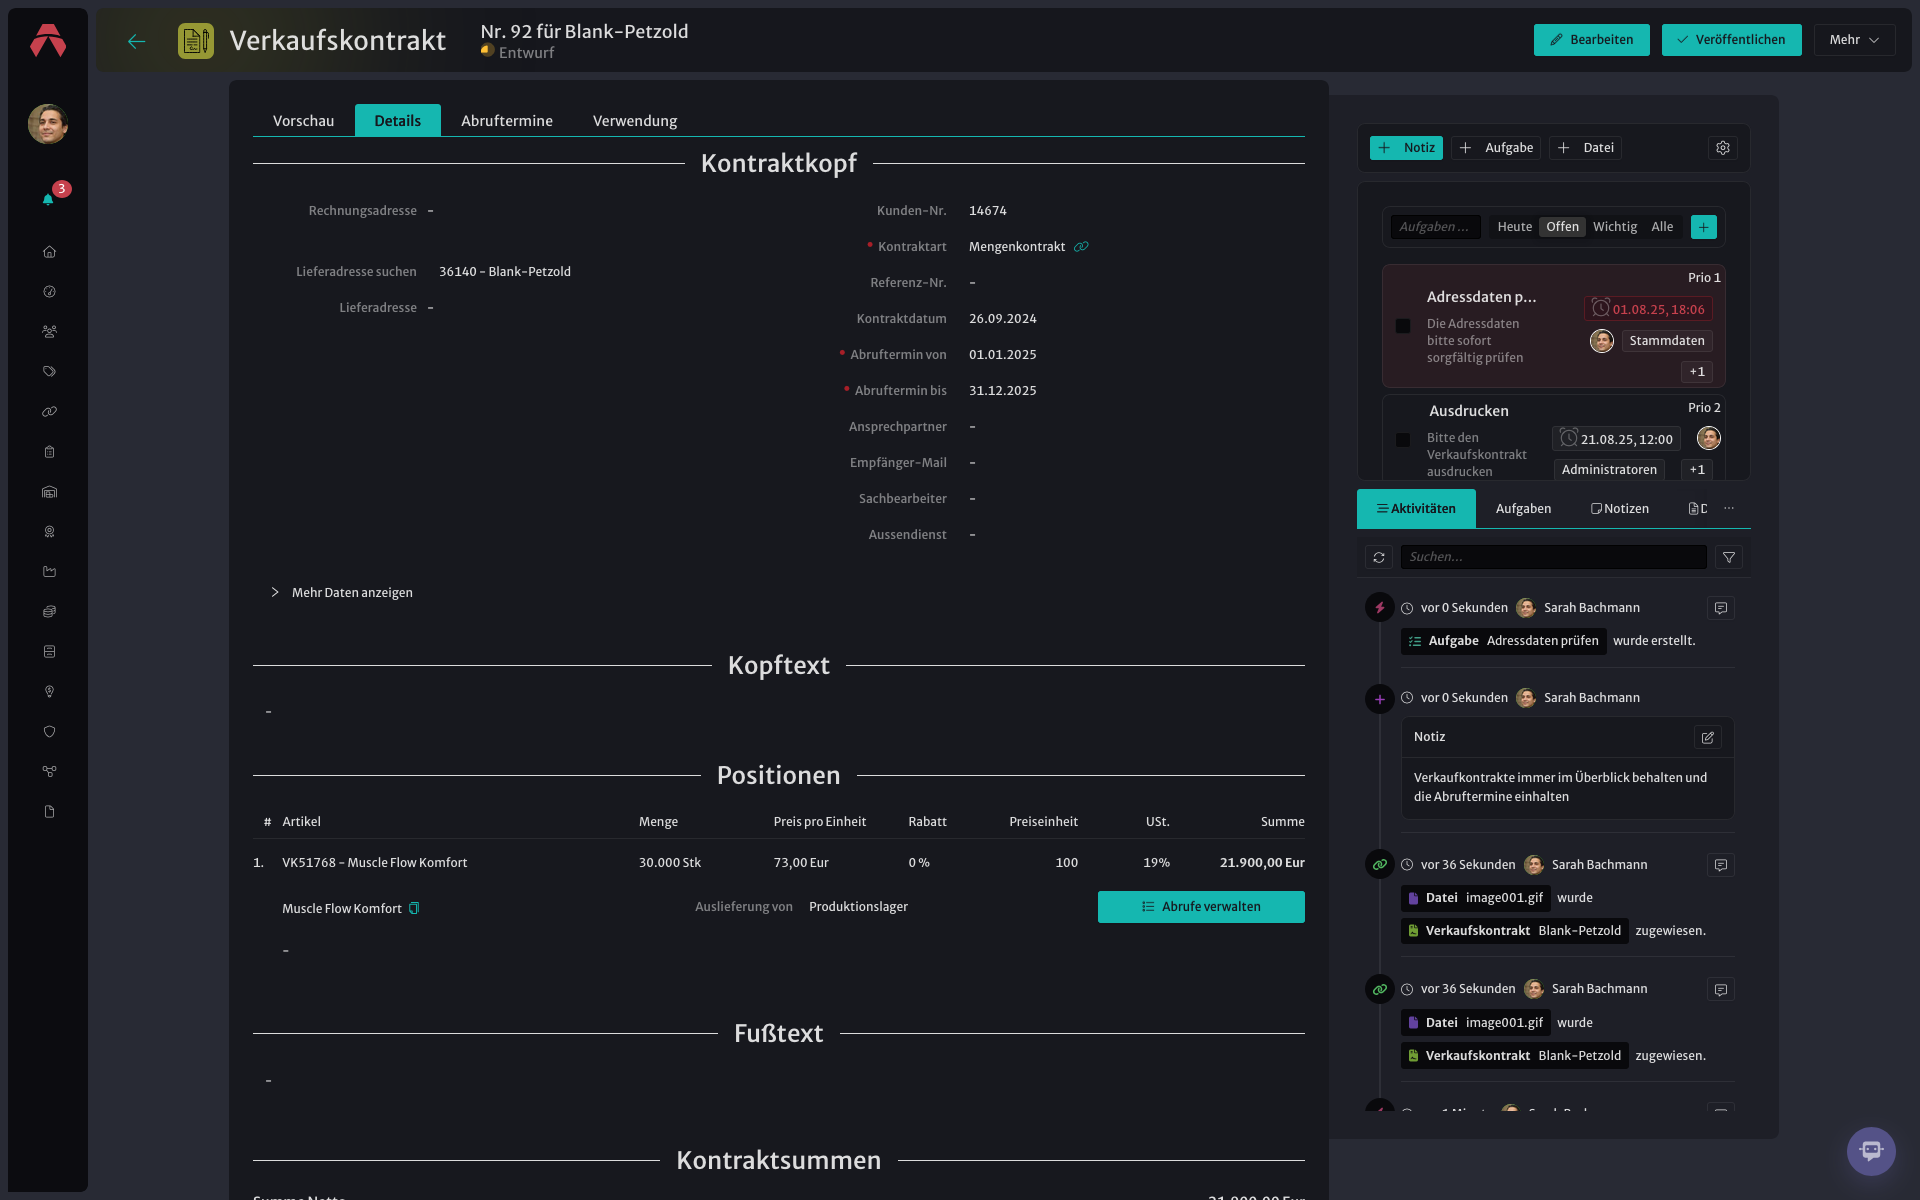Screen dimensions: 1920x1200
Task: Comment on the Adressdaten prüfen activity
Action: point(1721,608)
